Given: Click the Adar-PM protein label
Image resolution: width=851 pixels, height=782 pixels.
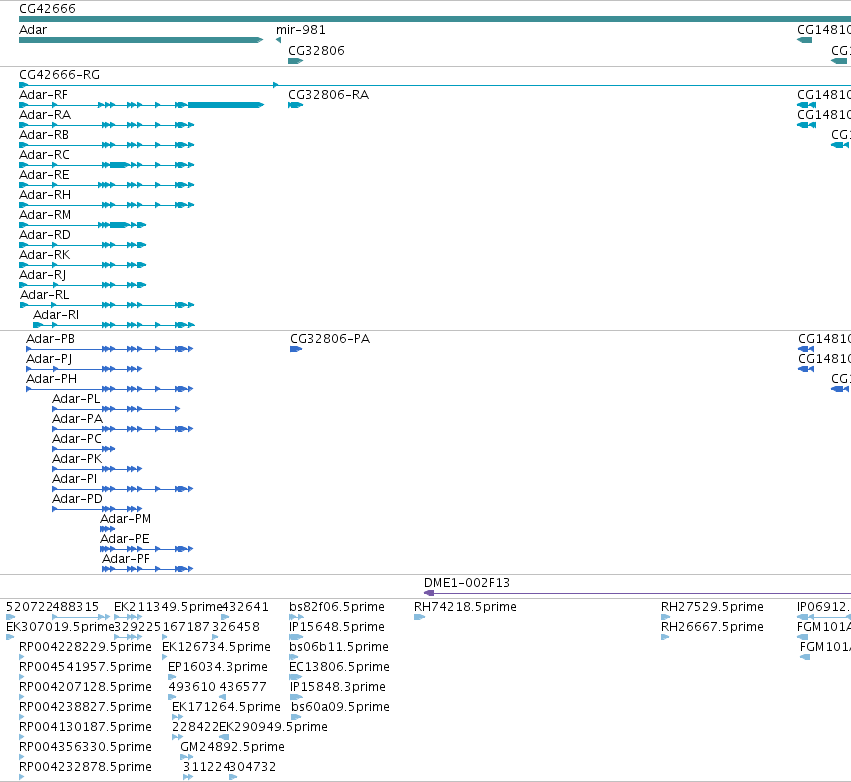Looking at the screenshot, I should coord(125,519).
